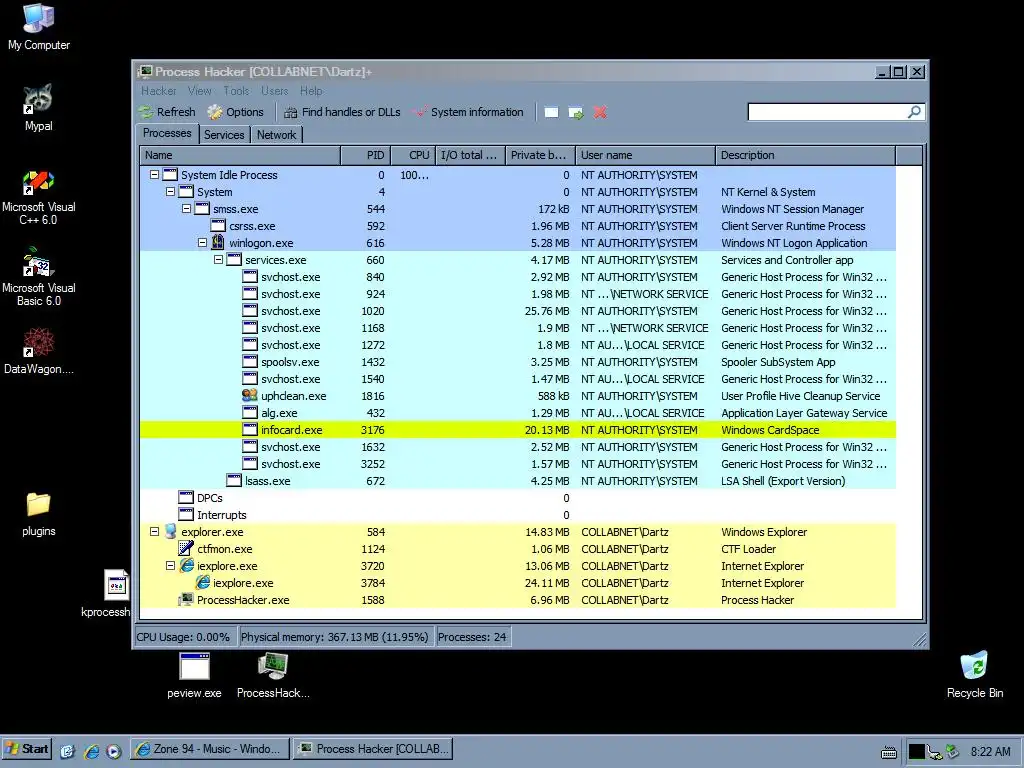Screen dimensions: 1024x768
Task: Collapse the iexplore.exe 3720 node
Action: click(x=170, y=566)
